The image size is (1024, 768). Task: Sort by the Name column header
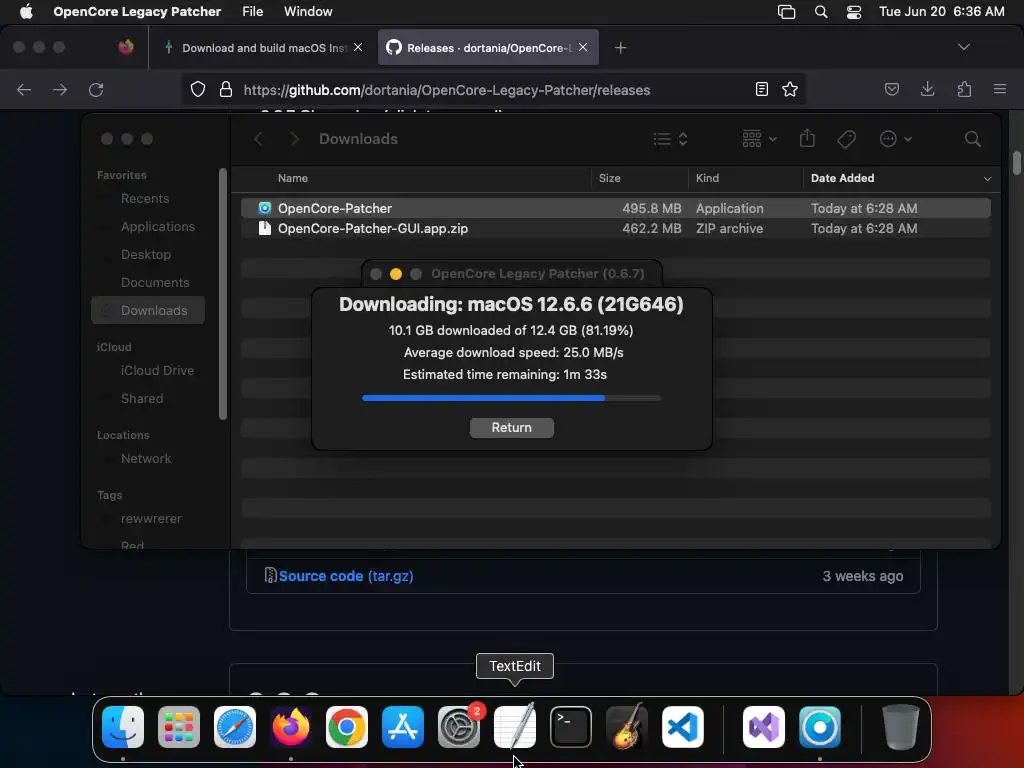pos(293,178)
